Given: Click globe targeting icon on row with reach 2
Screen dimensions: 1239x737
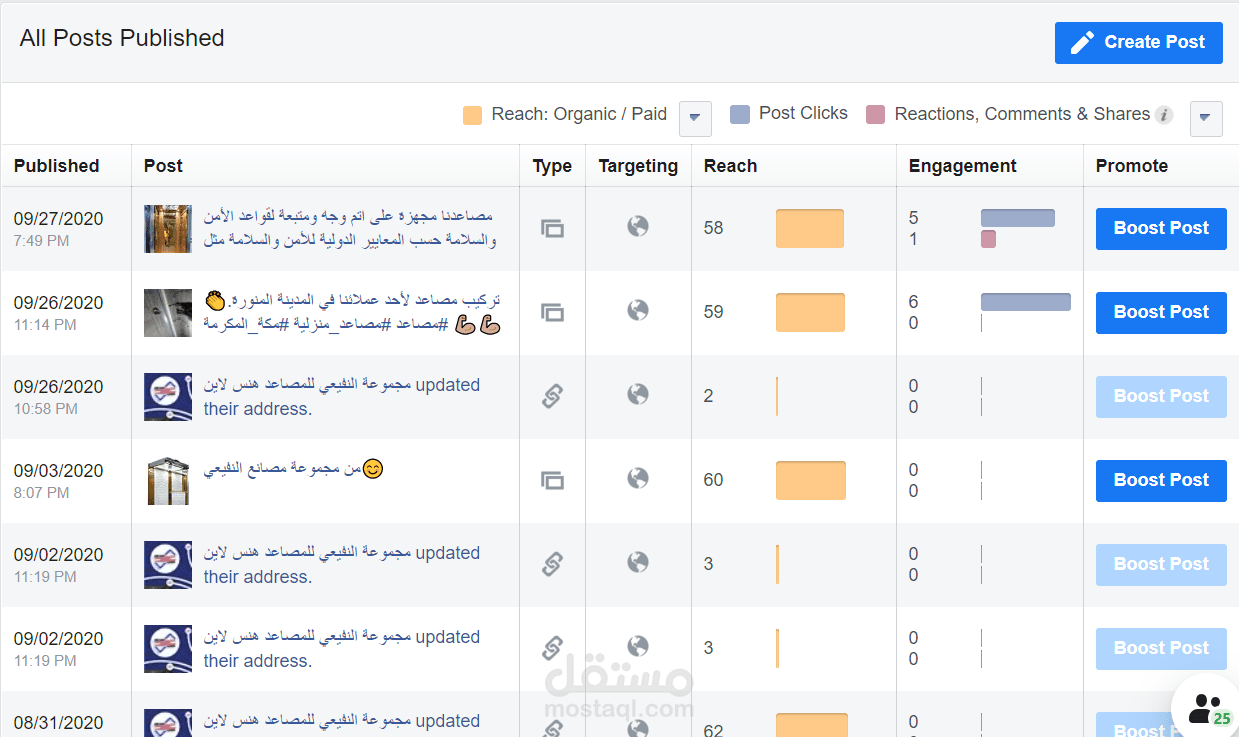Looking at the screenshot, I should coord(638,395).
